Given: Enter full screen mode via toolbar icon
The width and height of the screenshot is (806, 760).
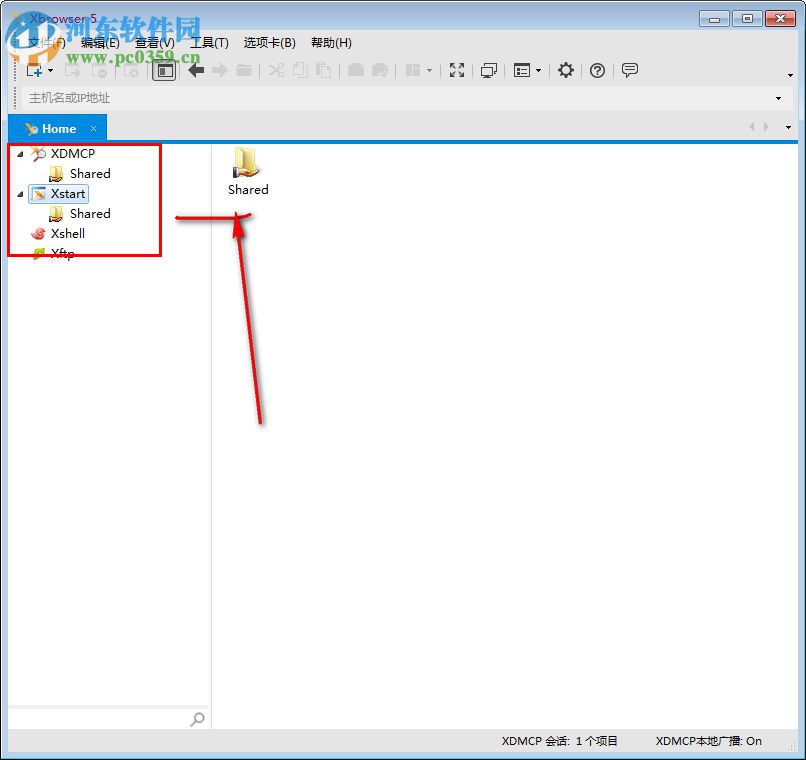Looking at the screenshot, I should pyautogui.click(x=456, y=70).
